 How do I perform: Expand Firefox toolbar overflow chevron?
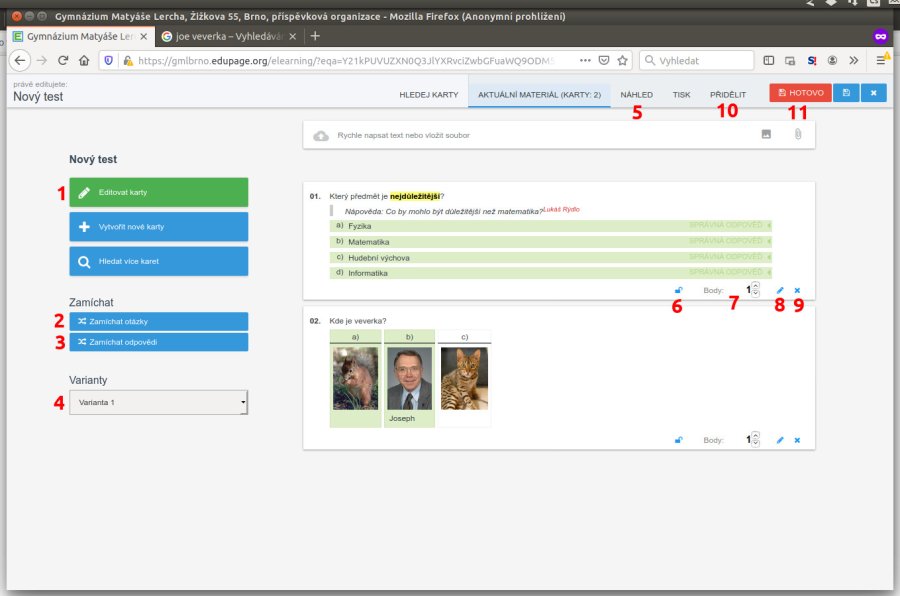[853, 60]
